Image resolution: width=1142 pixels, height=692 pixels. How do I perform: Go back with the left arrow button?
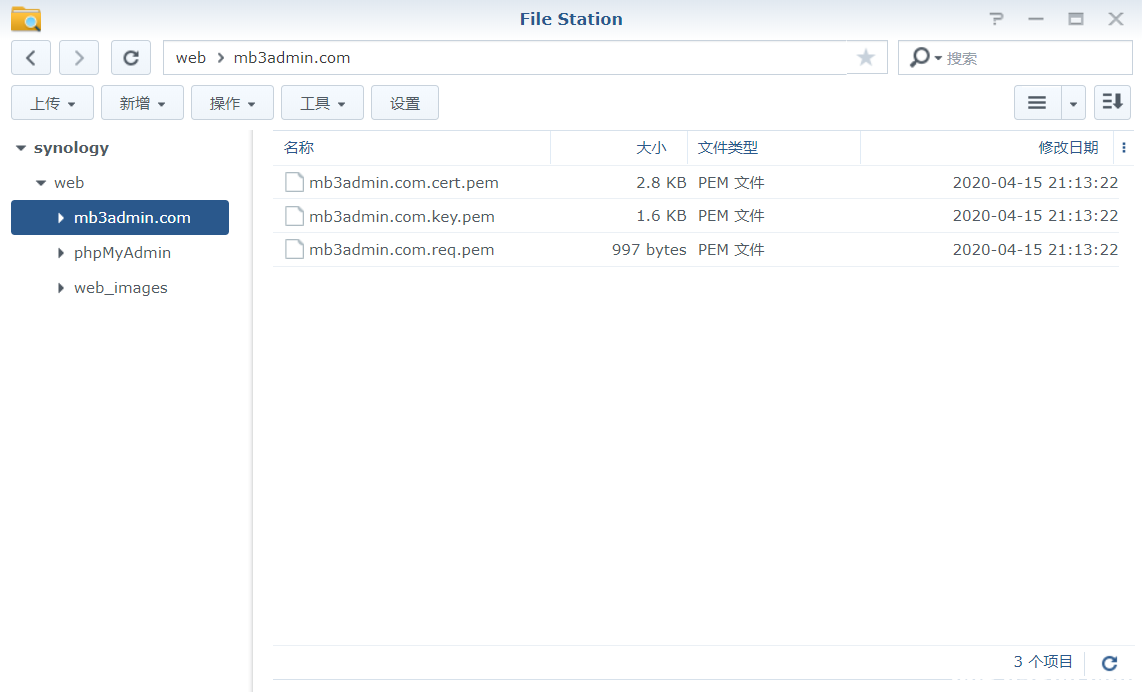pos(31,58)
